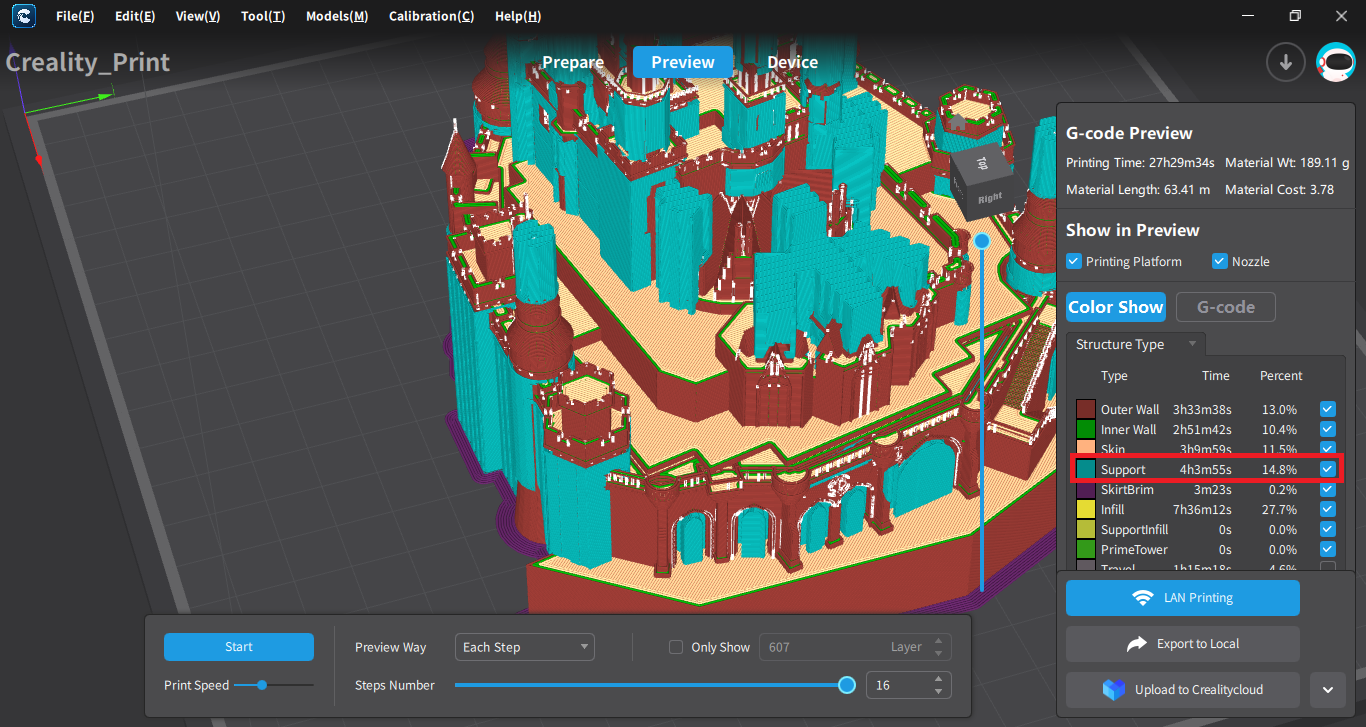1366x727 pixels.
Task: Click the orientation view cube
Action: [x=983, y=181]
